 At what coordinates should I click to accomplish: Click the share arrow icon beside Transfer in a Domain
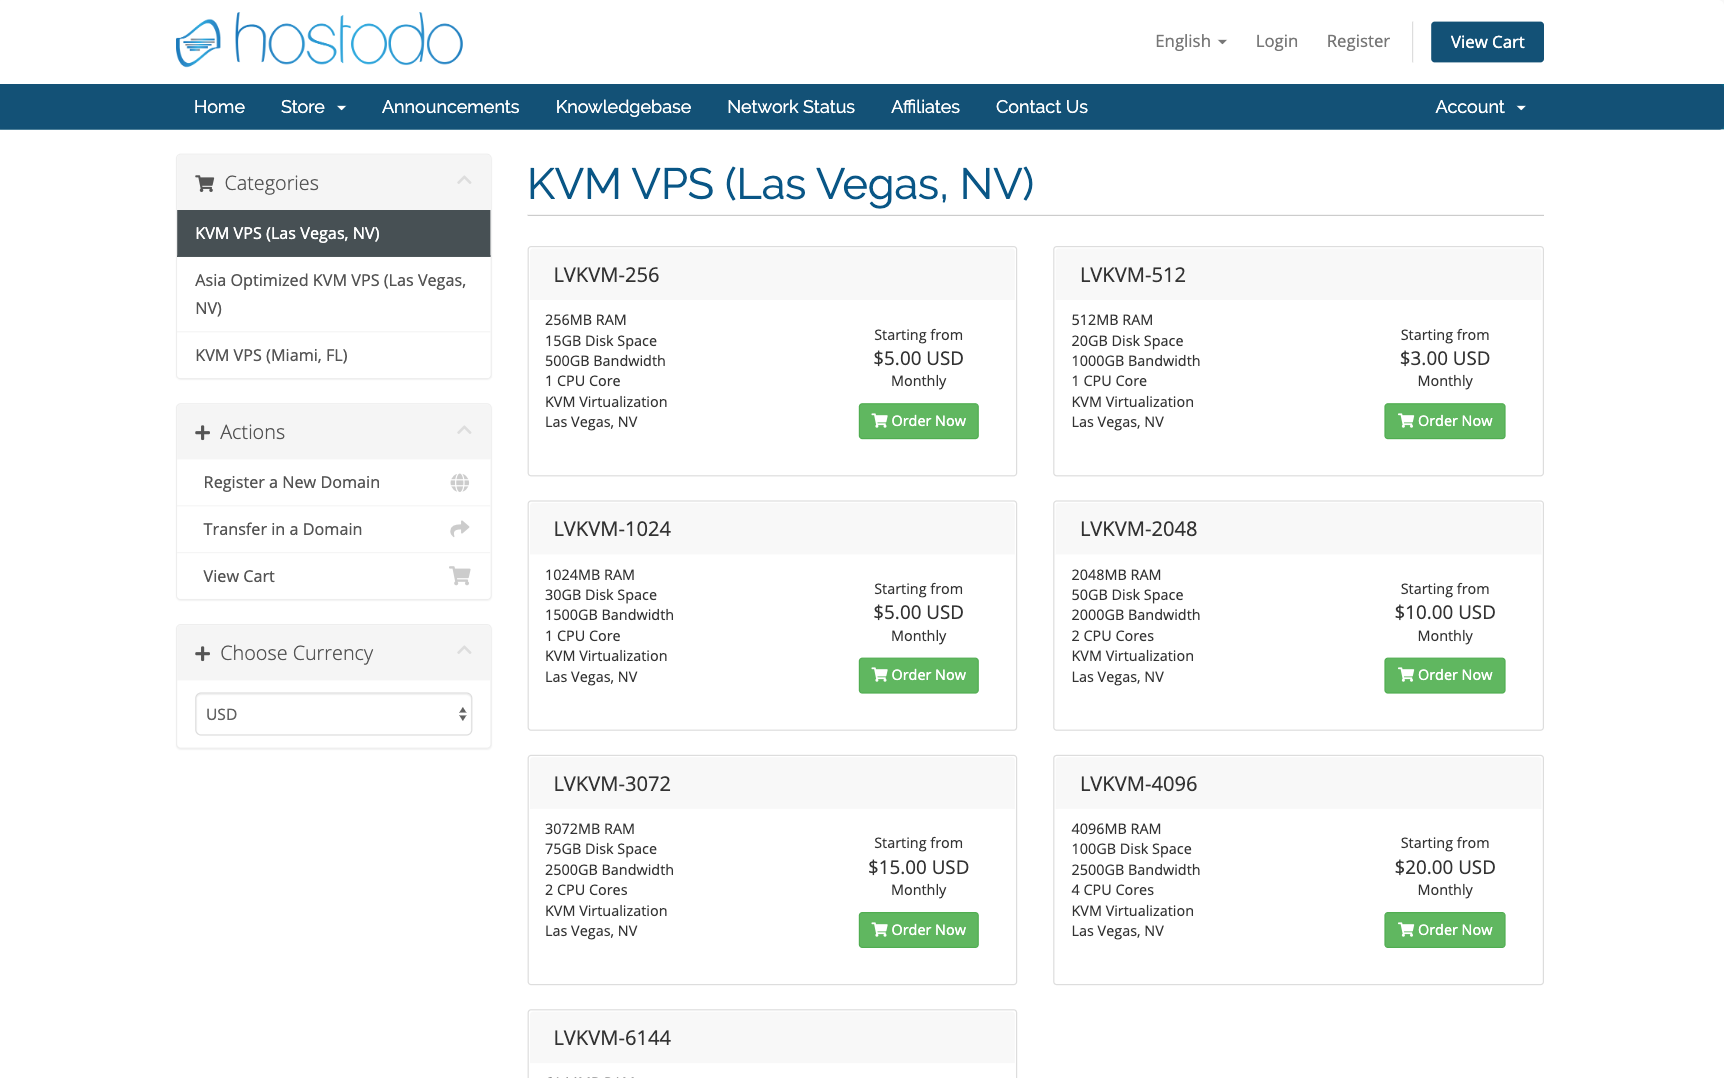pyautogui.click(x=460, y=529)
